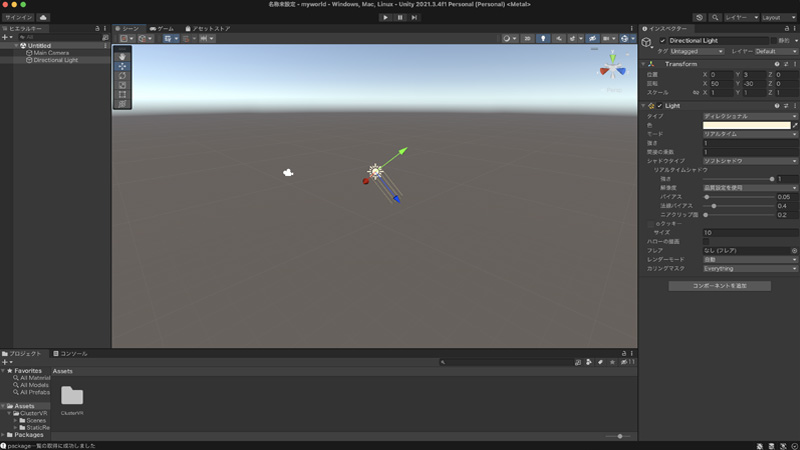
Task: Click the project panel search field
Action: [x=505, y=362]
